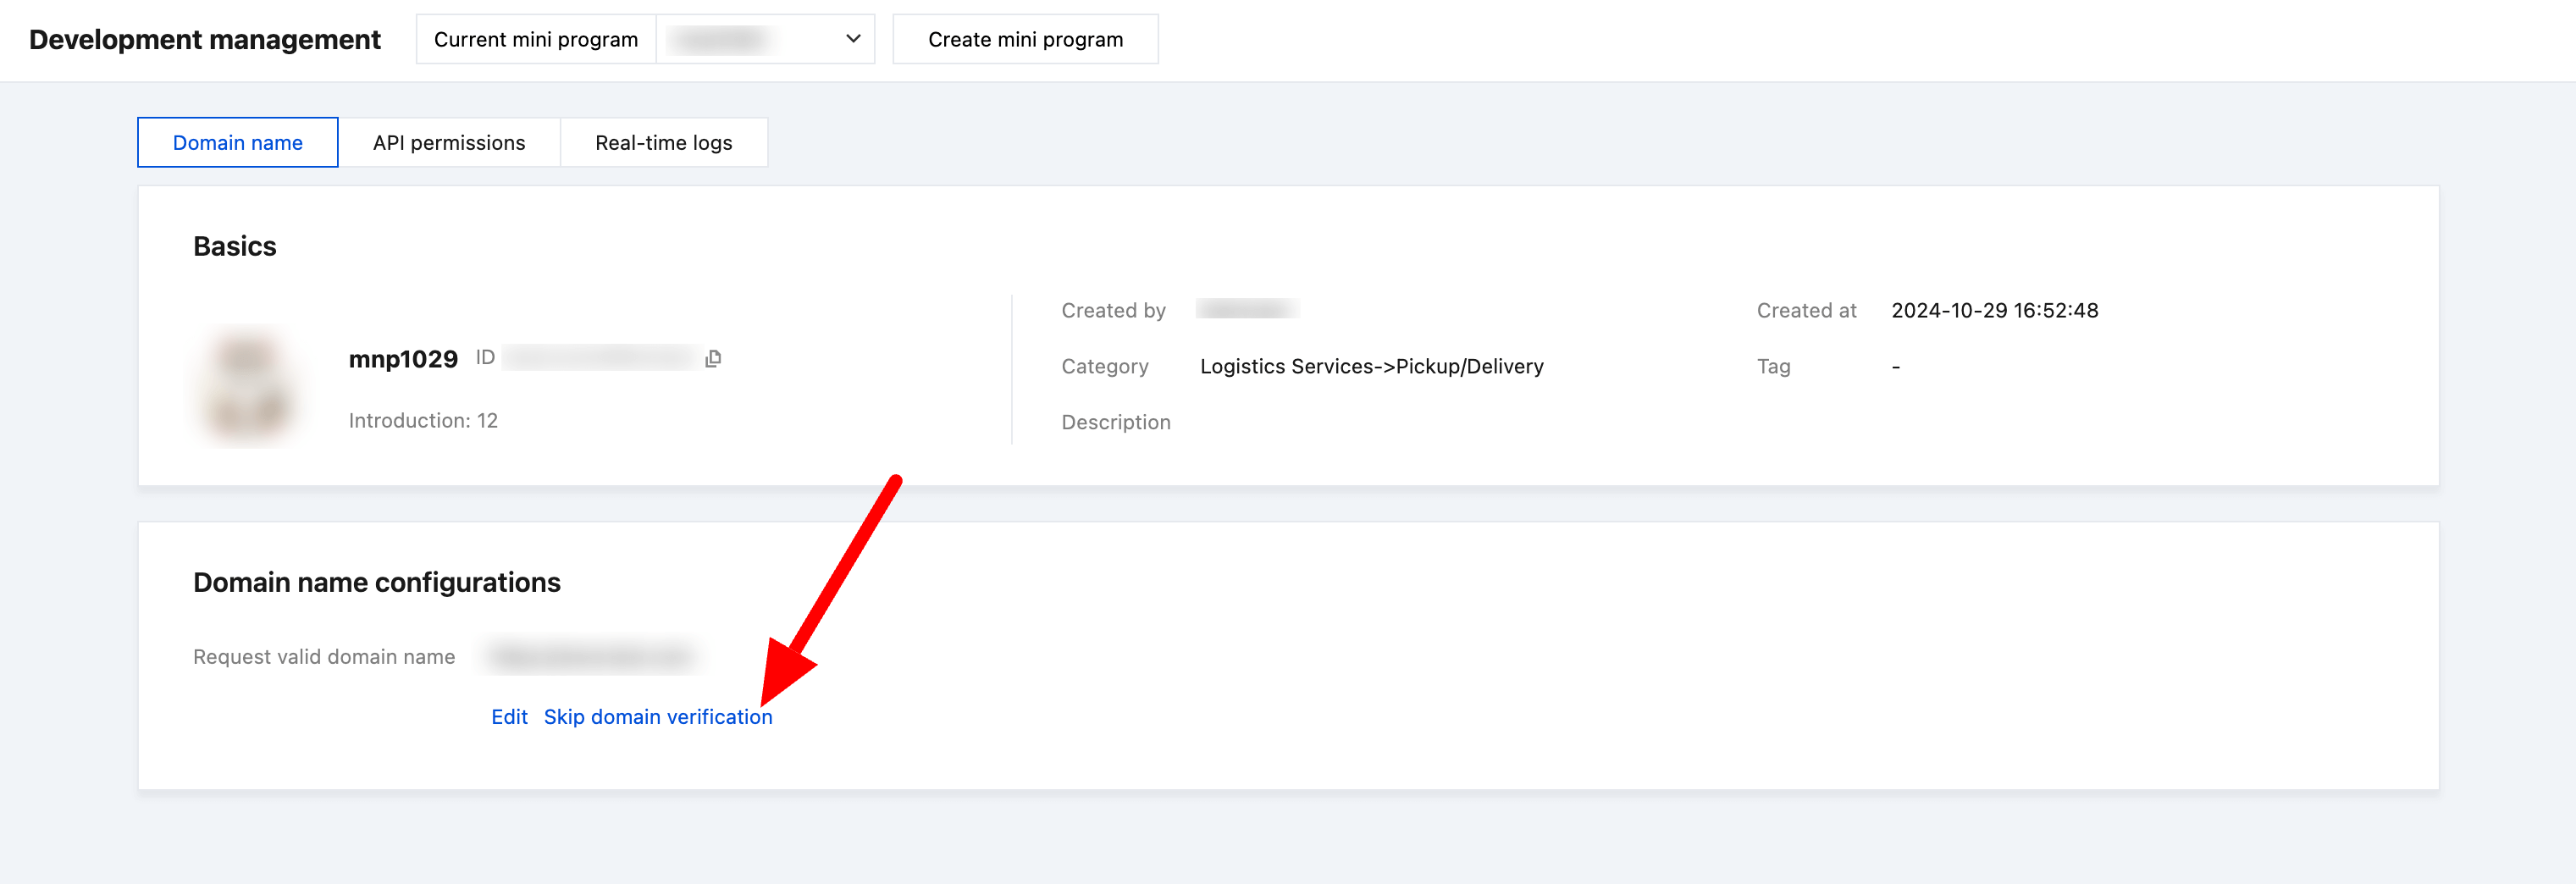Click the Domain name configurations heading
This screenshot has width=2576, height=884.
(376, 582)
